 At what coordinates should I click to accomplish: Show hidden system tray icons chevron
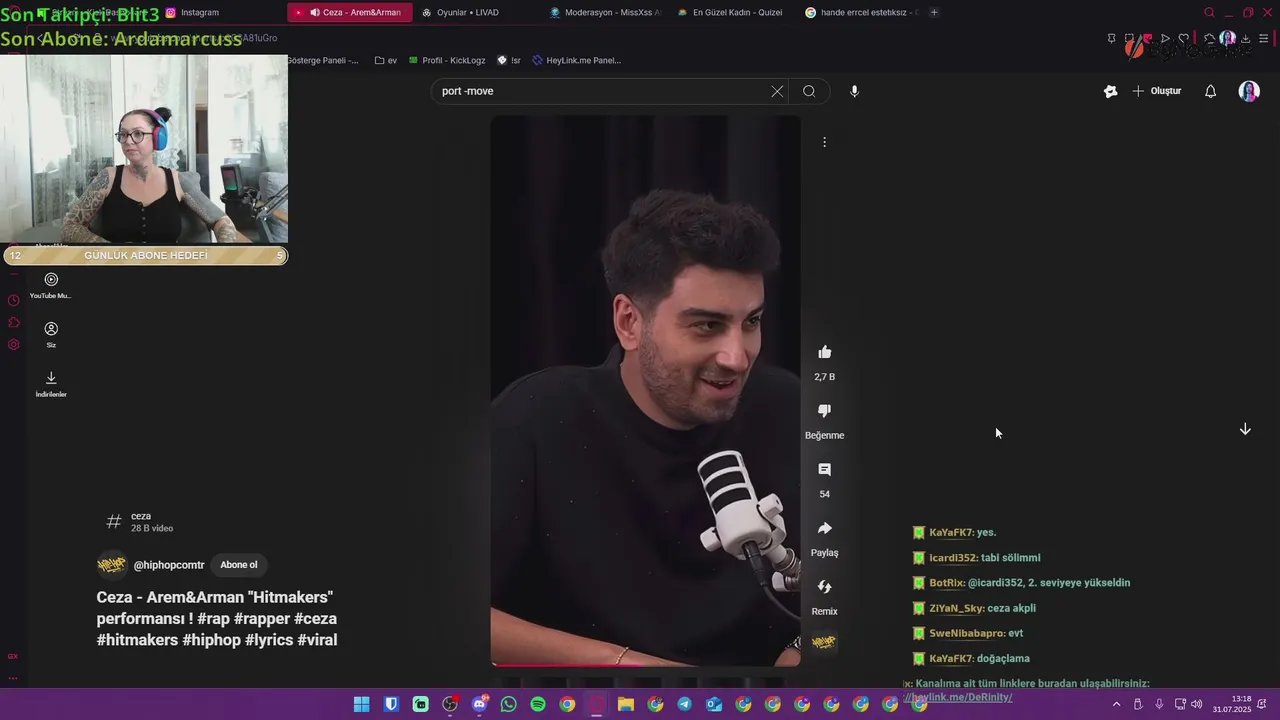[x=1117, y=704]
